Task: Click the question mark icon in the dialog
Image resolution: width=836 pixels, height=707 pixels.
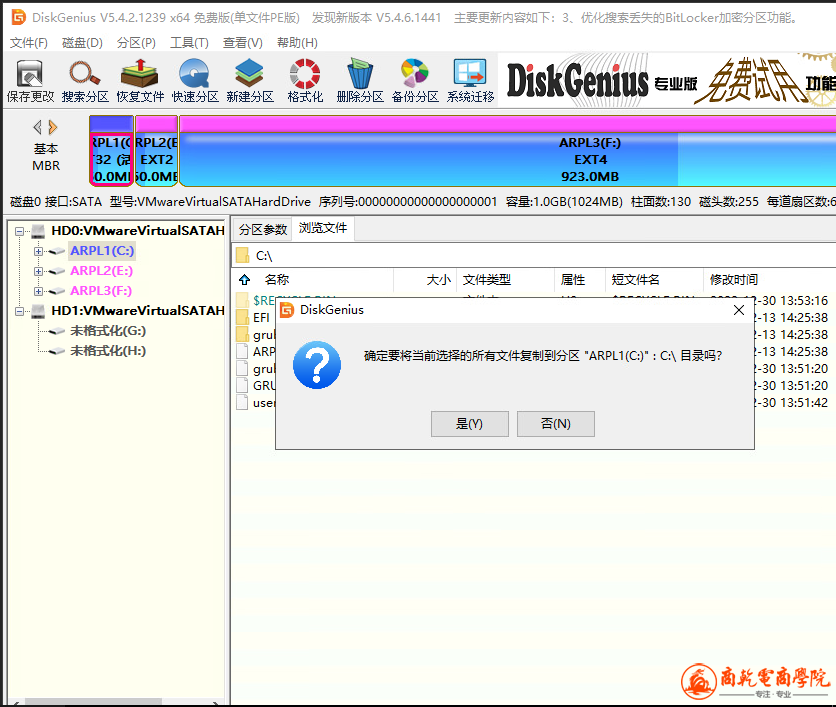Action: pos(317,365)
